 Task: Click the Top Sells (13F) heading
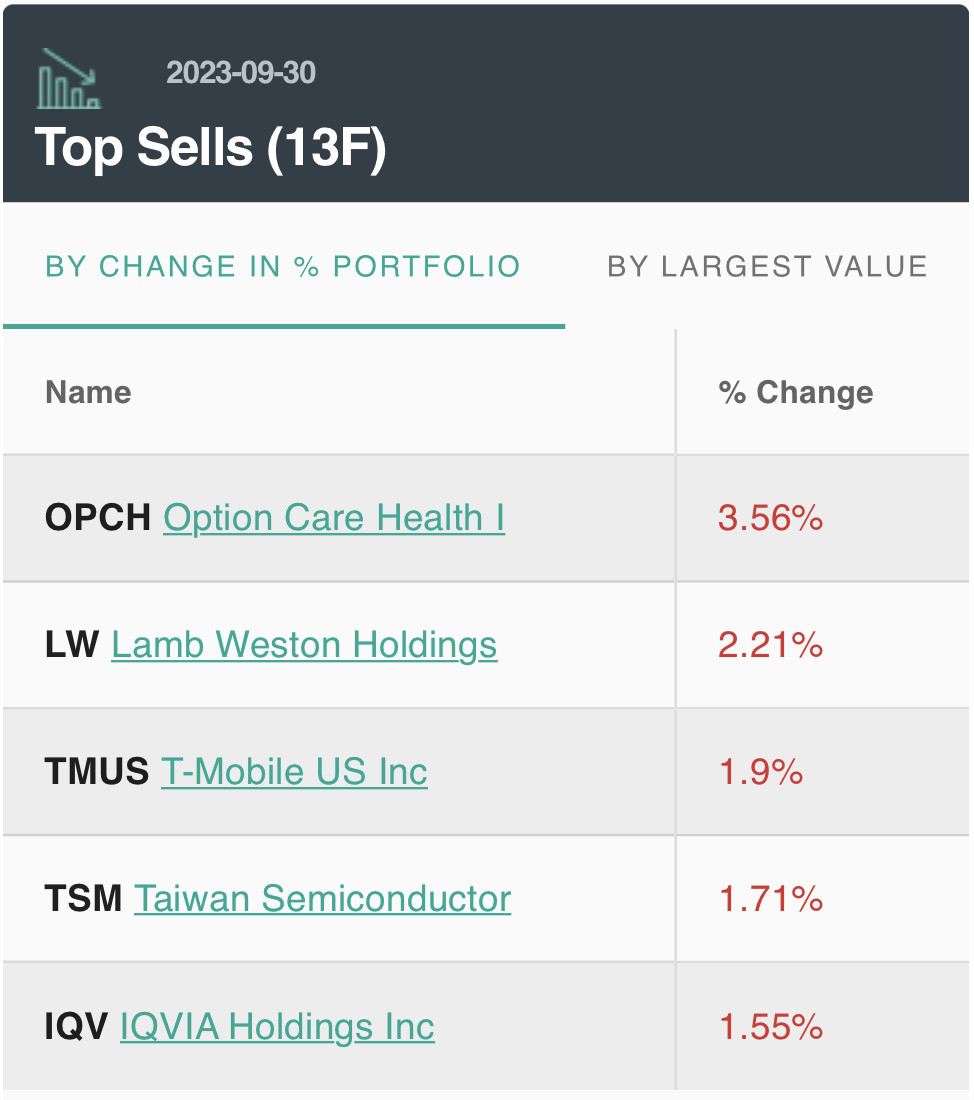(x=211, y=148)
